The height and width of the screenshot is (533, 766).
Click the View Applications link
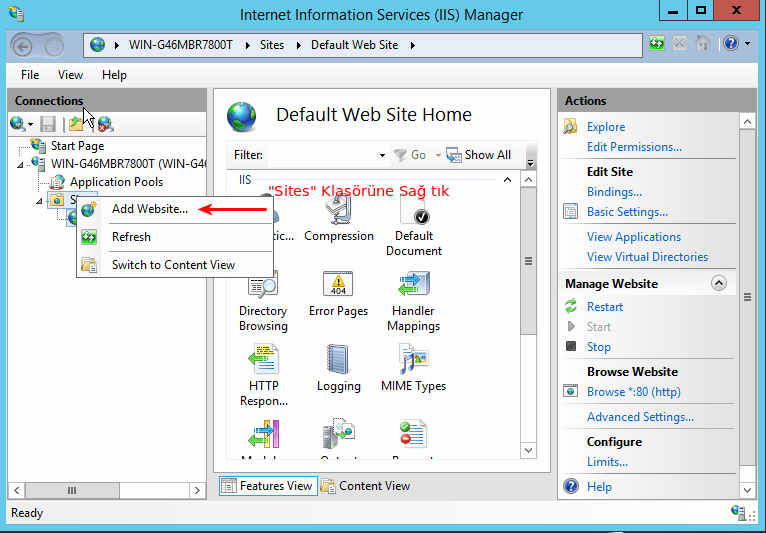pos(634,237)
